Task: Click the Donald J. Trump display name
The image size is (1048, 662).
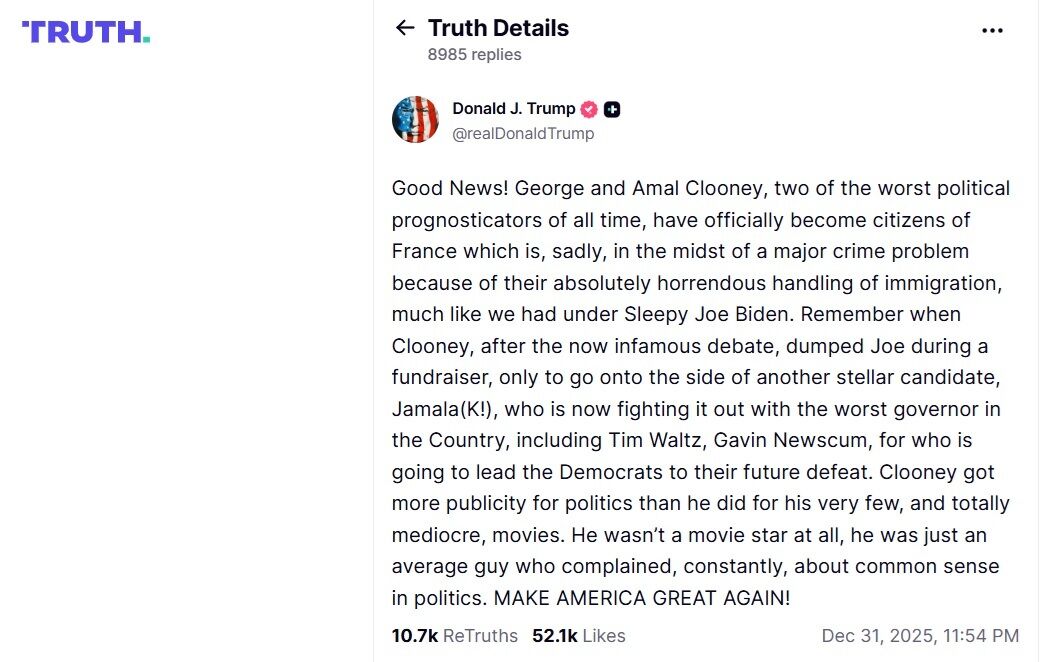Action: click(x=513, y=108)
